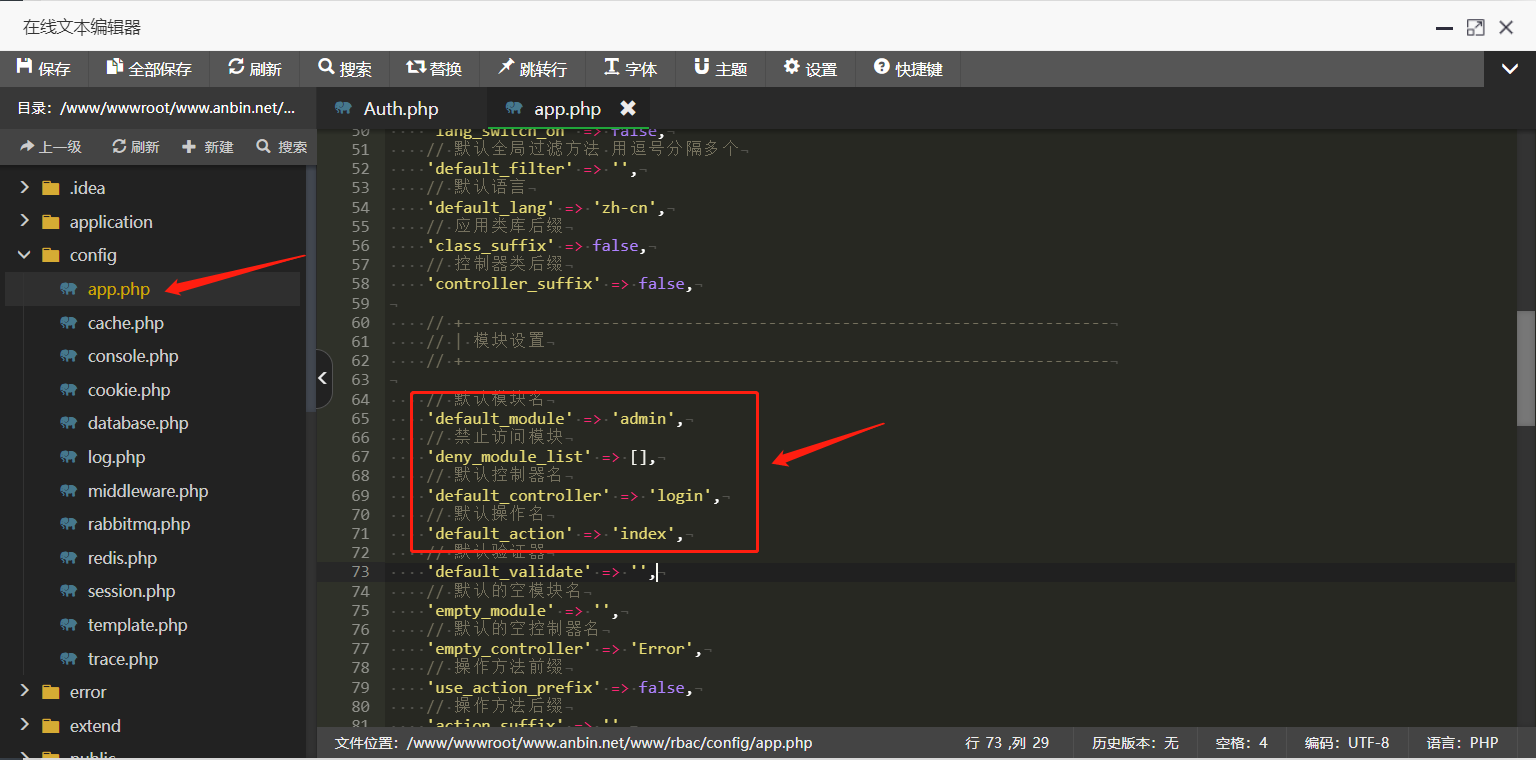Click 'empty_controller' on line 77

[x=508, y=649]
